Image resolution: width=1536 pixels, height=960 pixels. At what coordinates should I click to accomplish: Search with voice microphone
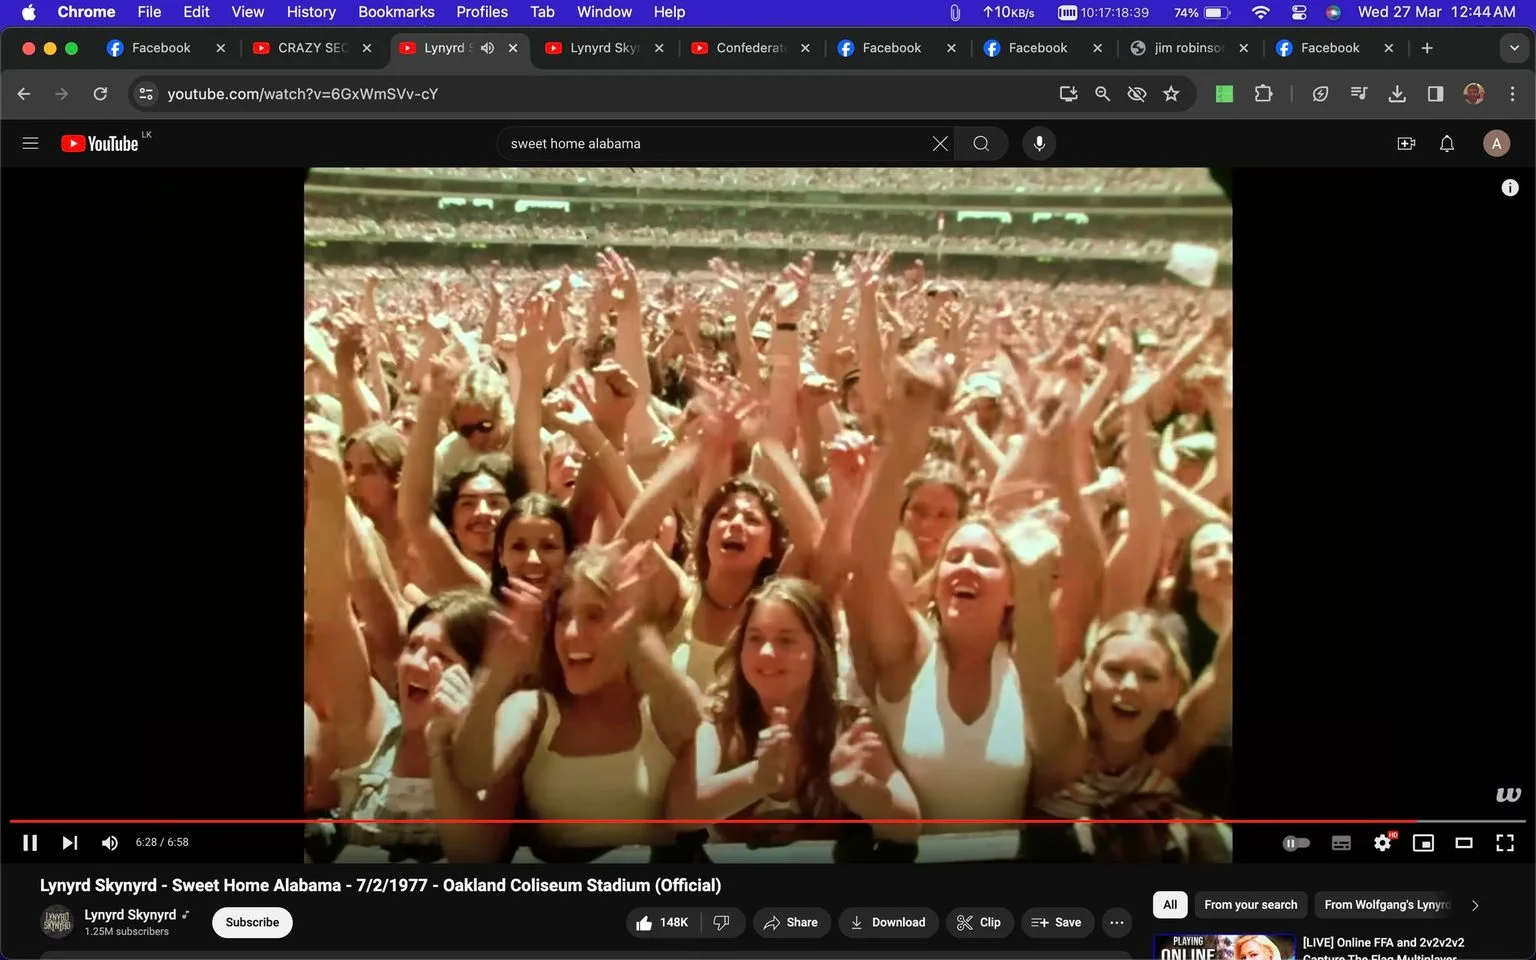(1039, 144)
